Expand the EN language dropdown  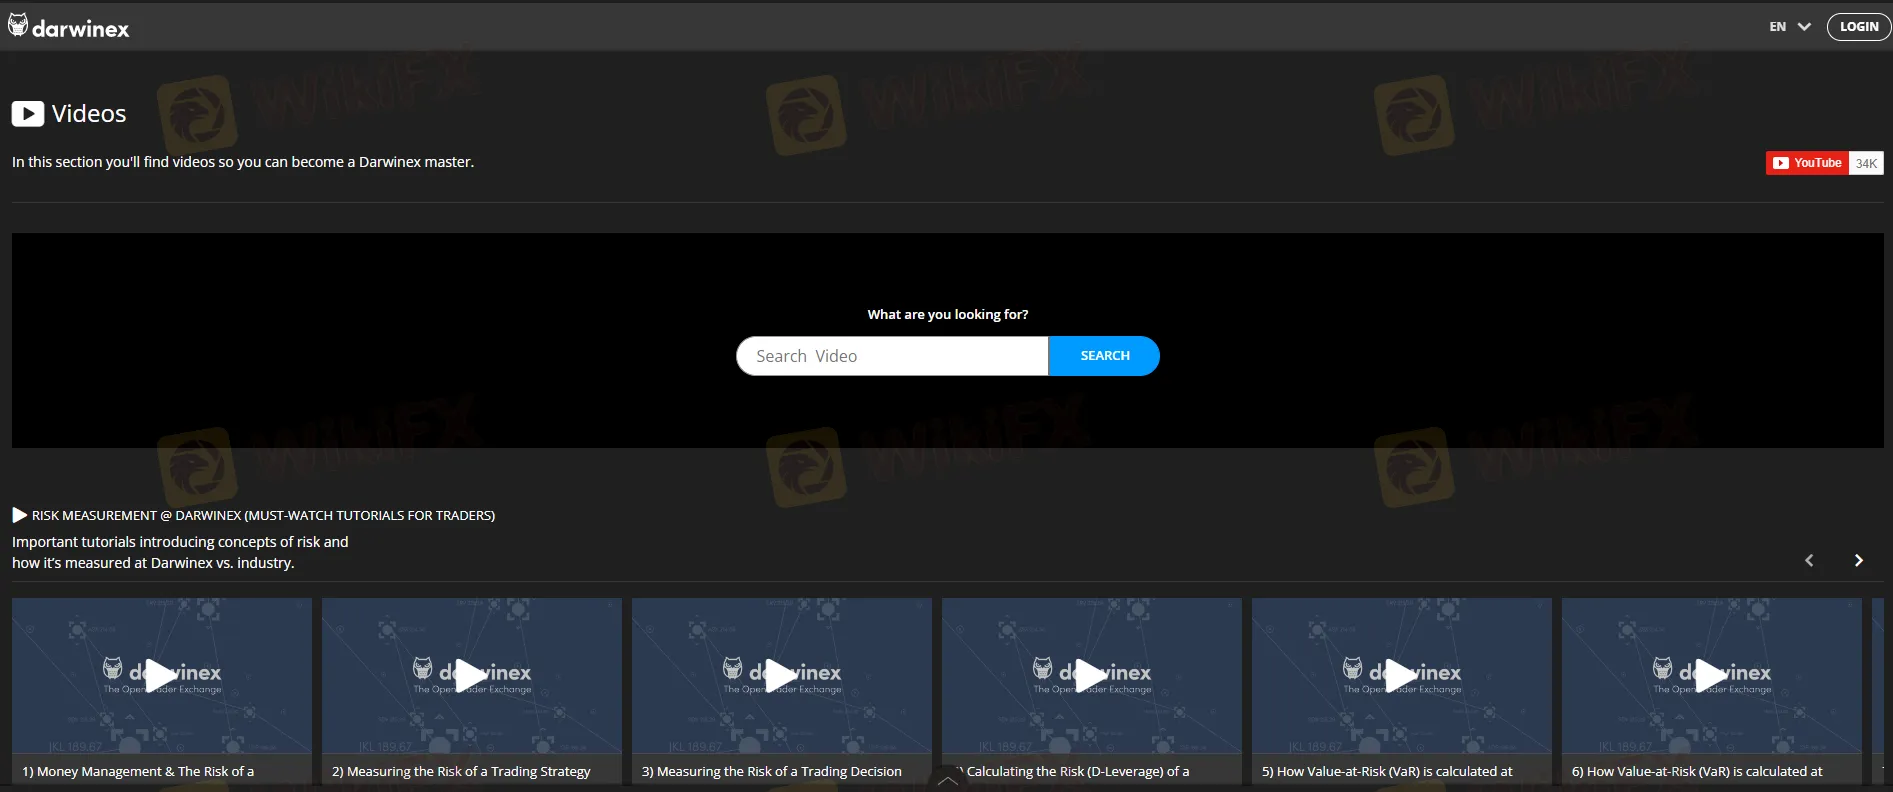(x=1790, y=27)
